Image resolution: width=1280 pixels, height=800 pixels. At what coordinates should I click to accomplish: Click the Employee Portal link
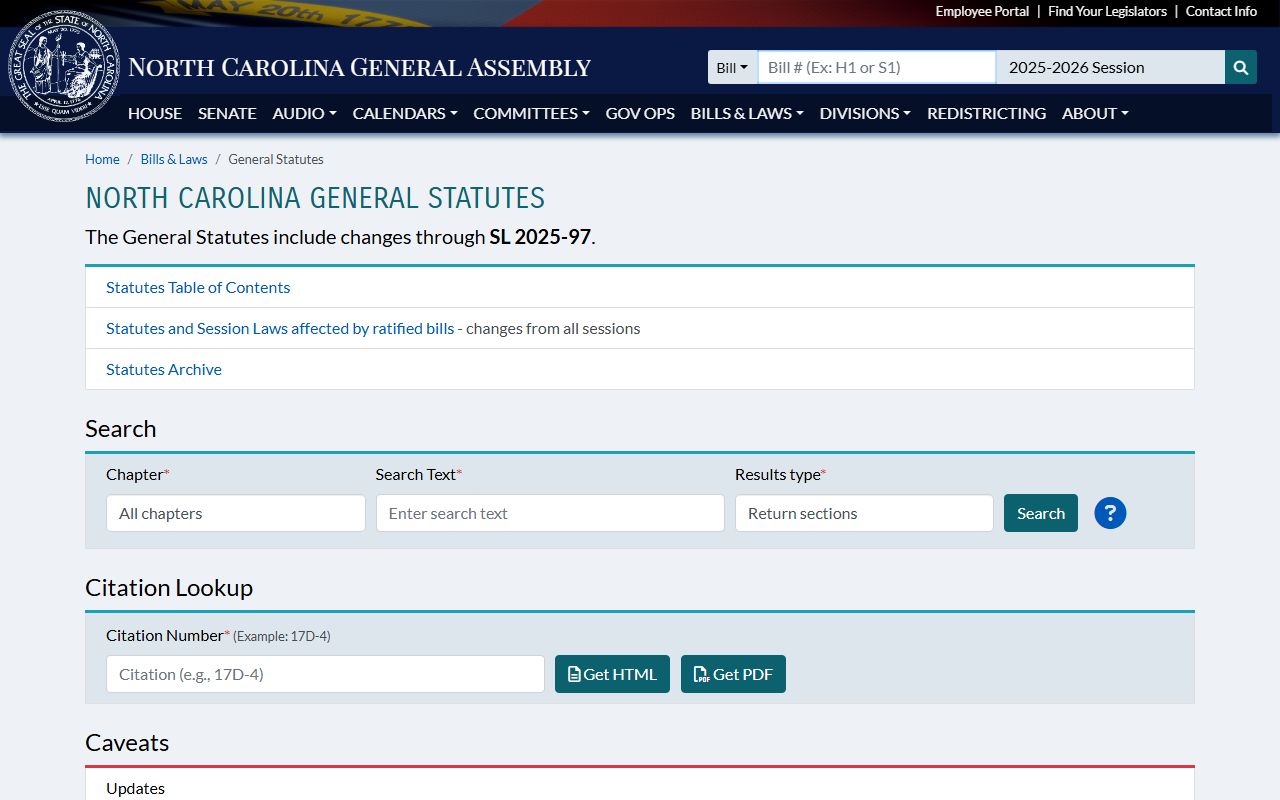click(982, 11)
